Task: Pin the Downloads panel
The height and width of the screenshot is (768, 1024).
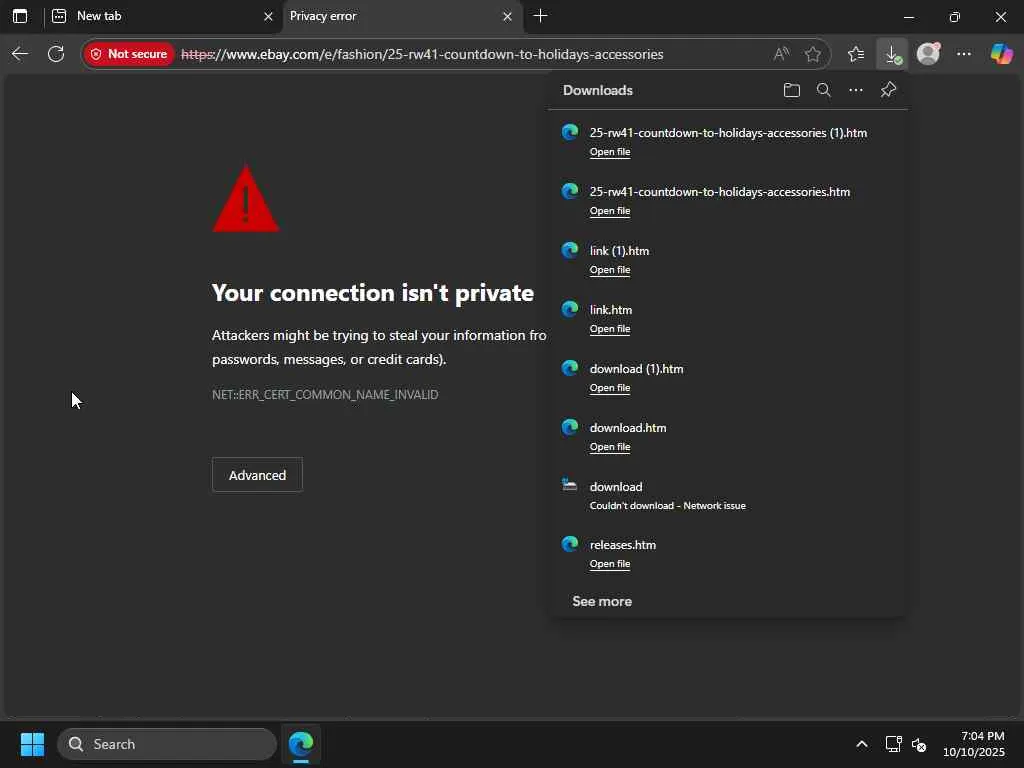Action: point(888,90)
